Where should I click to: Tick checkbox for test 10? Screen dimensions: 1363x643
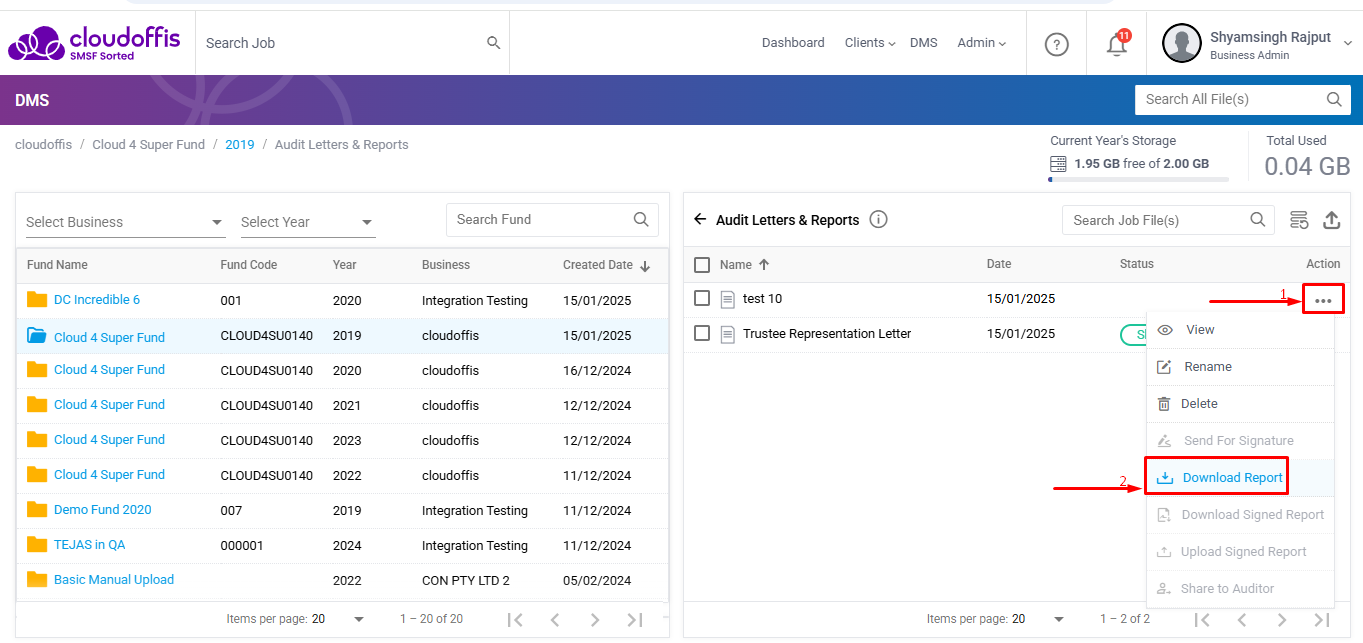click(702, 299)
